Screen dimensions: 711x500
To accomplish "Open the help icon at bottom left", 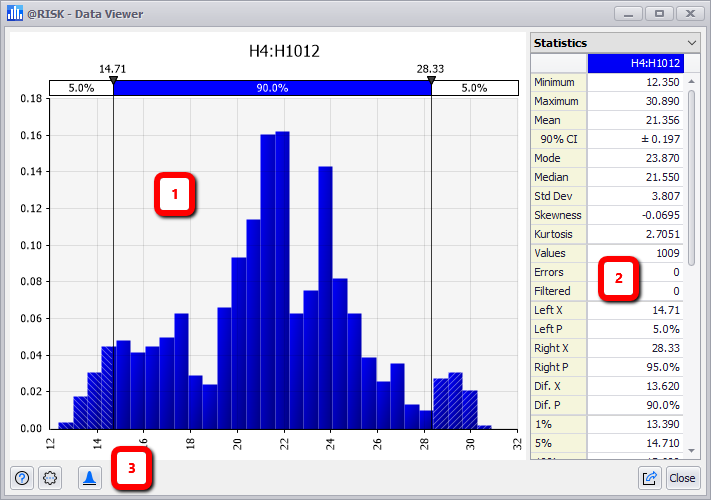I will tap(22, 478).
